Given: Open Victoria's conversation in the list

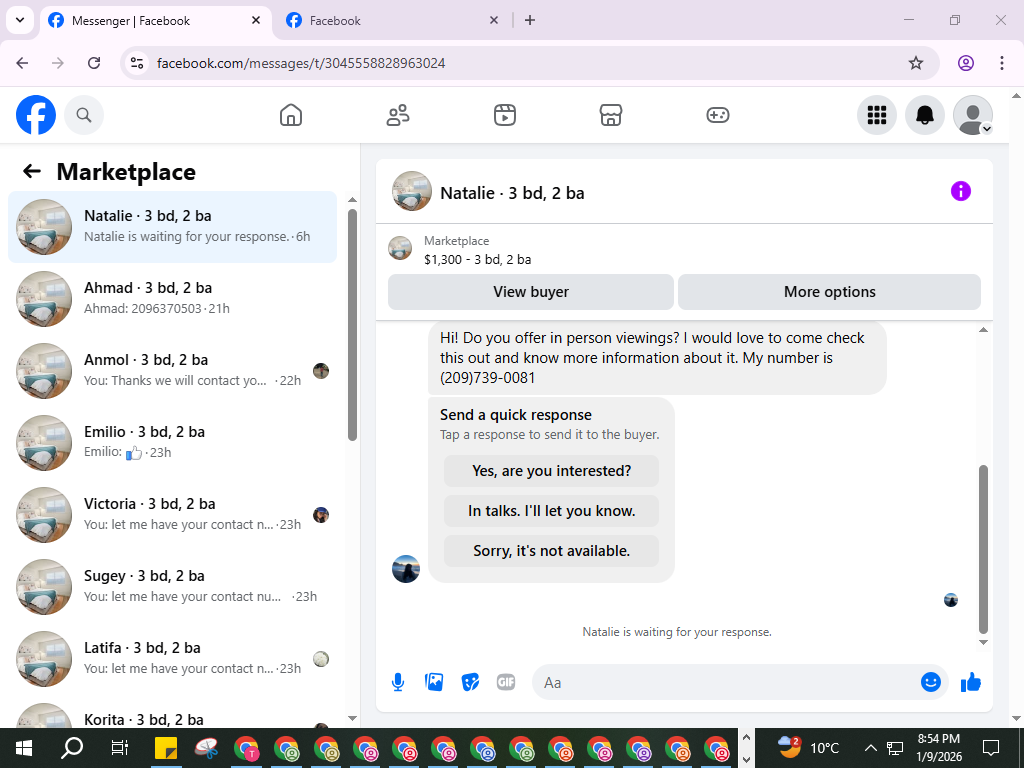Looking at the screenshot, I should 172,514.
